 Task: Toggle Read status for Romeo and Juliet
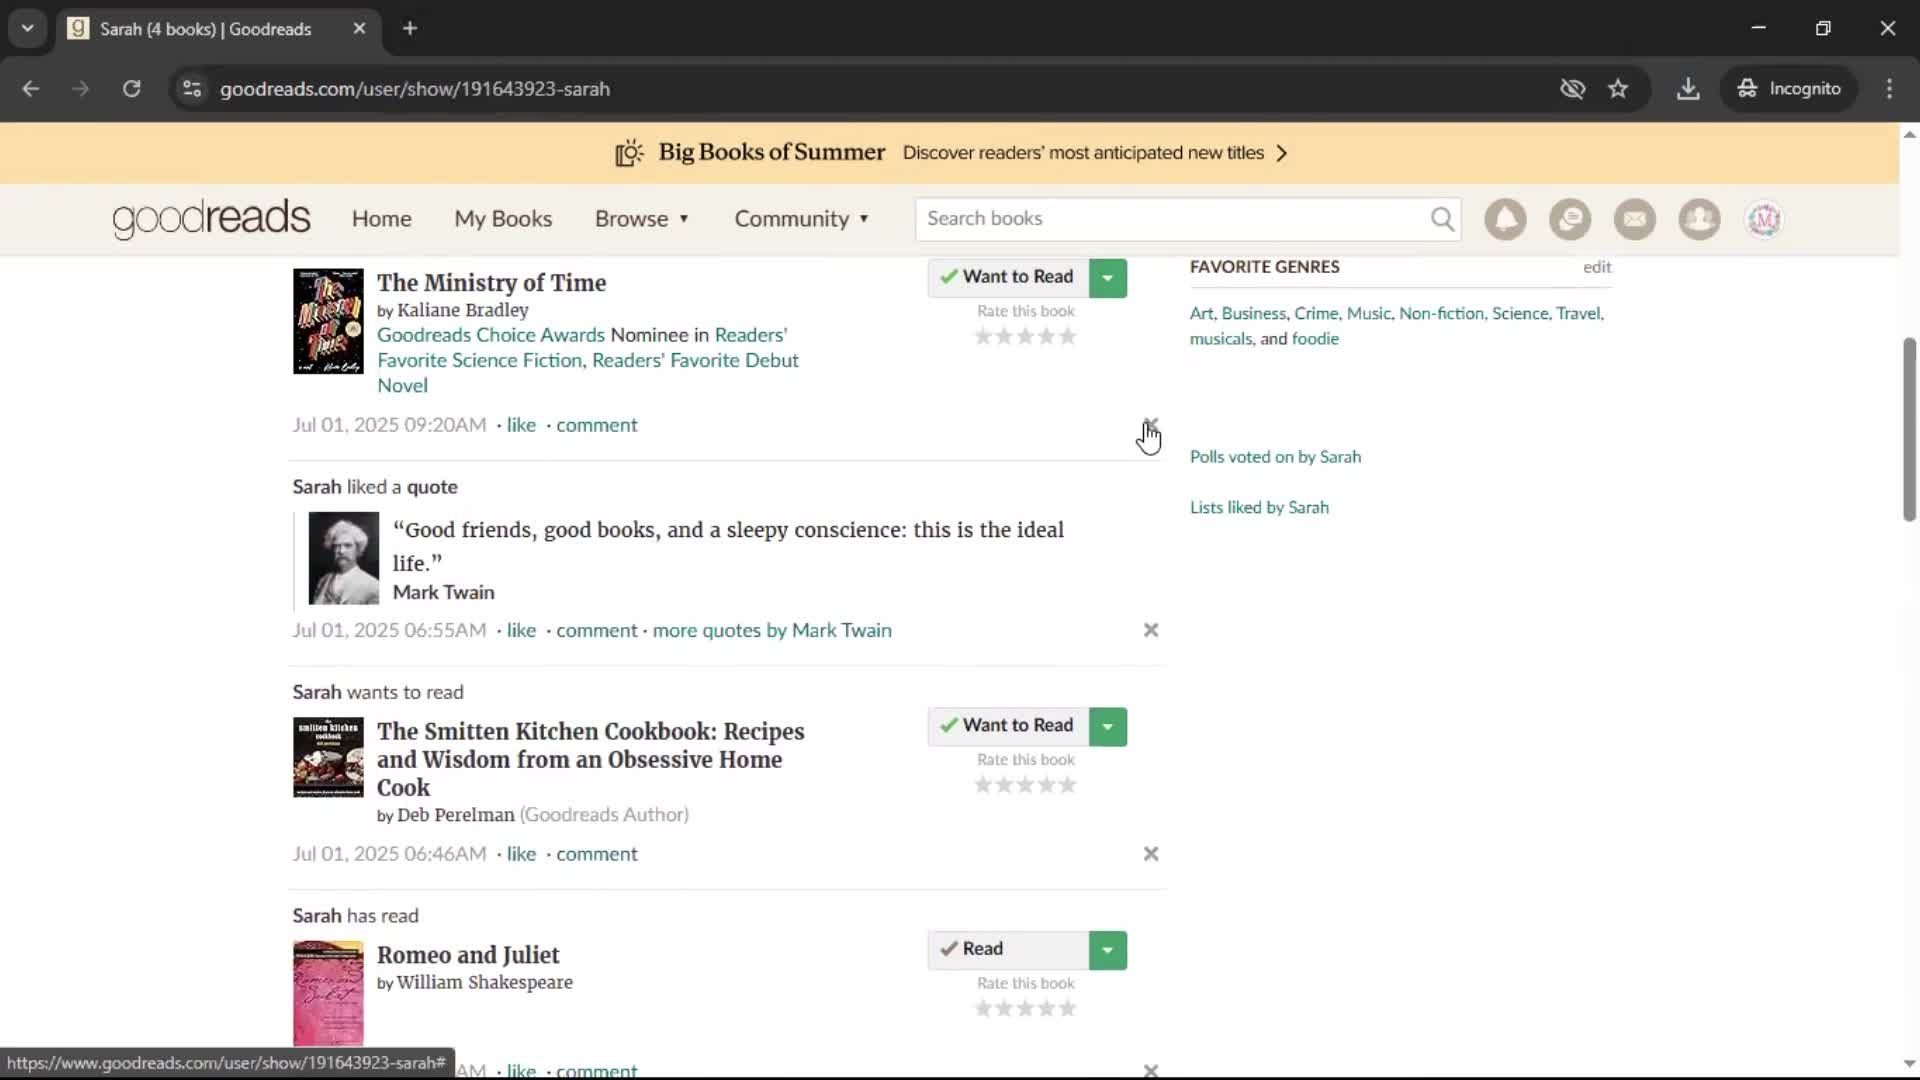tap(1008, 950)
